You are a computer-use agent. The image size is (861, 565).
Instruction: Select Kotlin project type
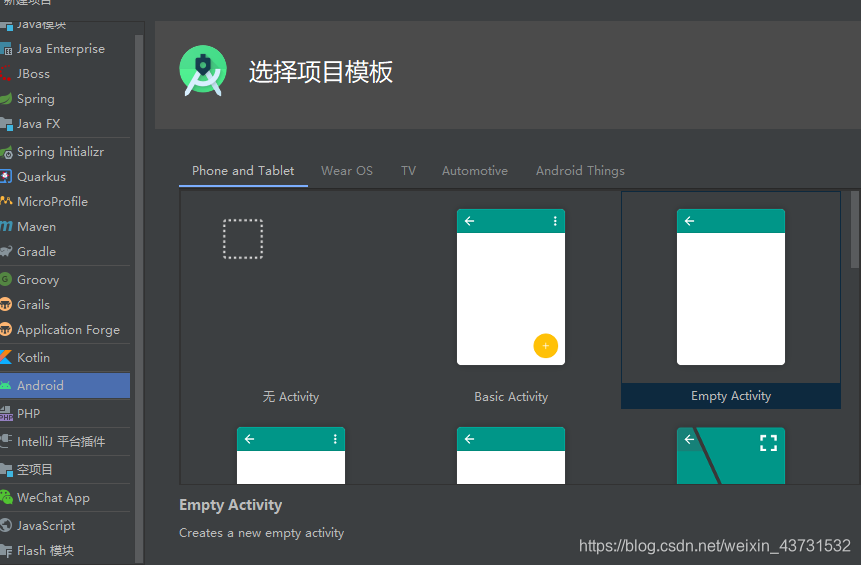point(65,357)
